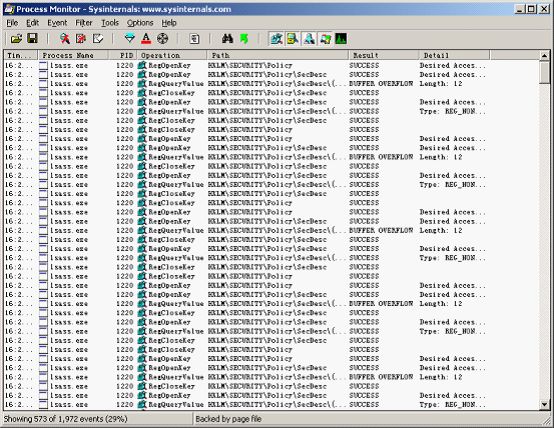
Task: Open Find with the binoculars icon
Action: click(228, 39)
